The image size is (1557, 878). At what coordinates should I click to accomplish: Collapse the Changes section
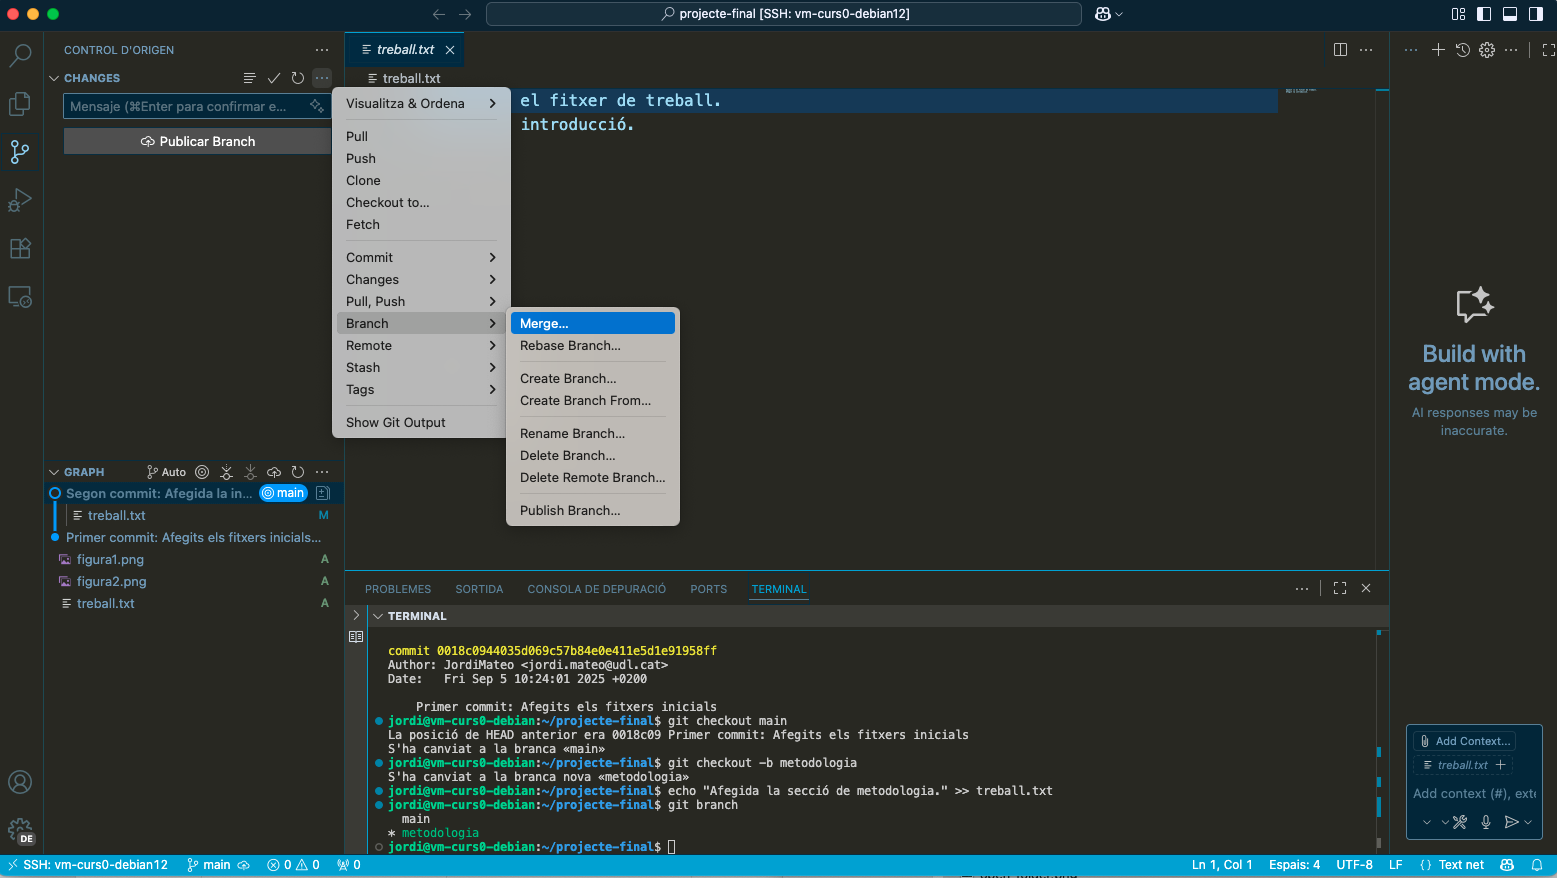point(54,78)
